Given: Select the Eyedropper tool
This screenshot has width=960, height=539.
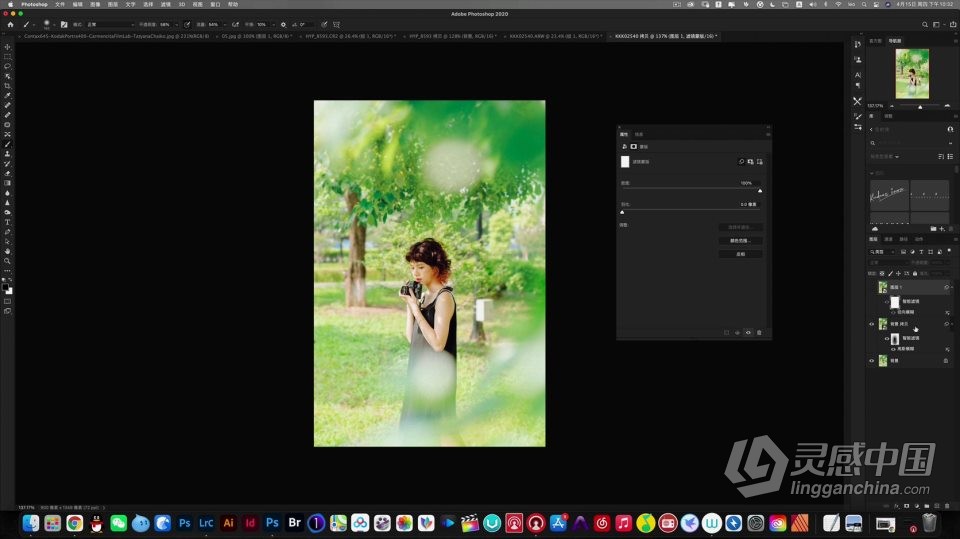Looking at the screenshot, I should 7,96.
